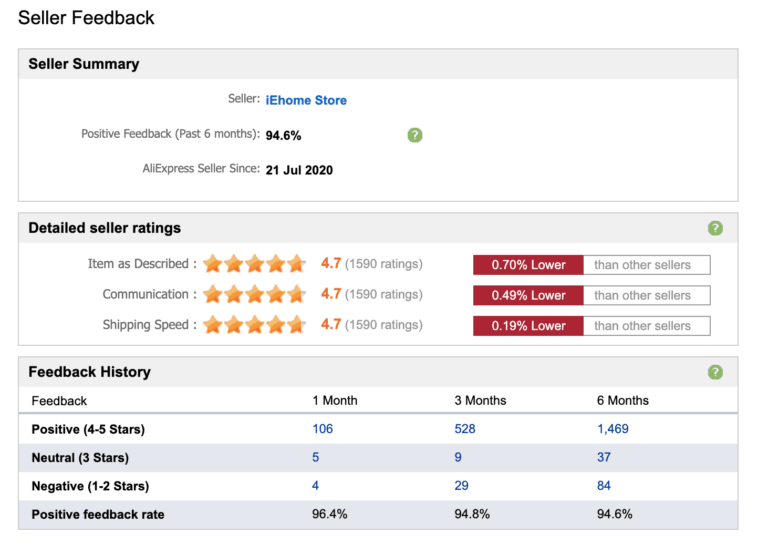This screenshot has width=768, height=554.
Task: Click the 37 neutral feedback count
Action: tap(603, 457)
